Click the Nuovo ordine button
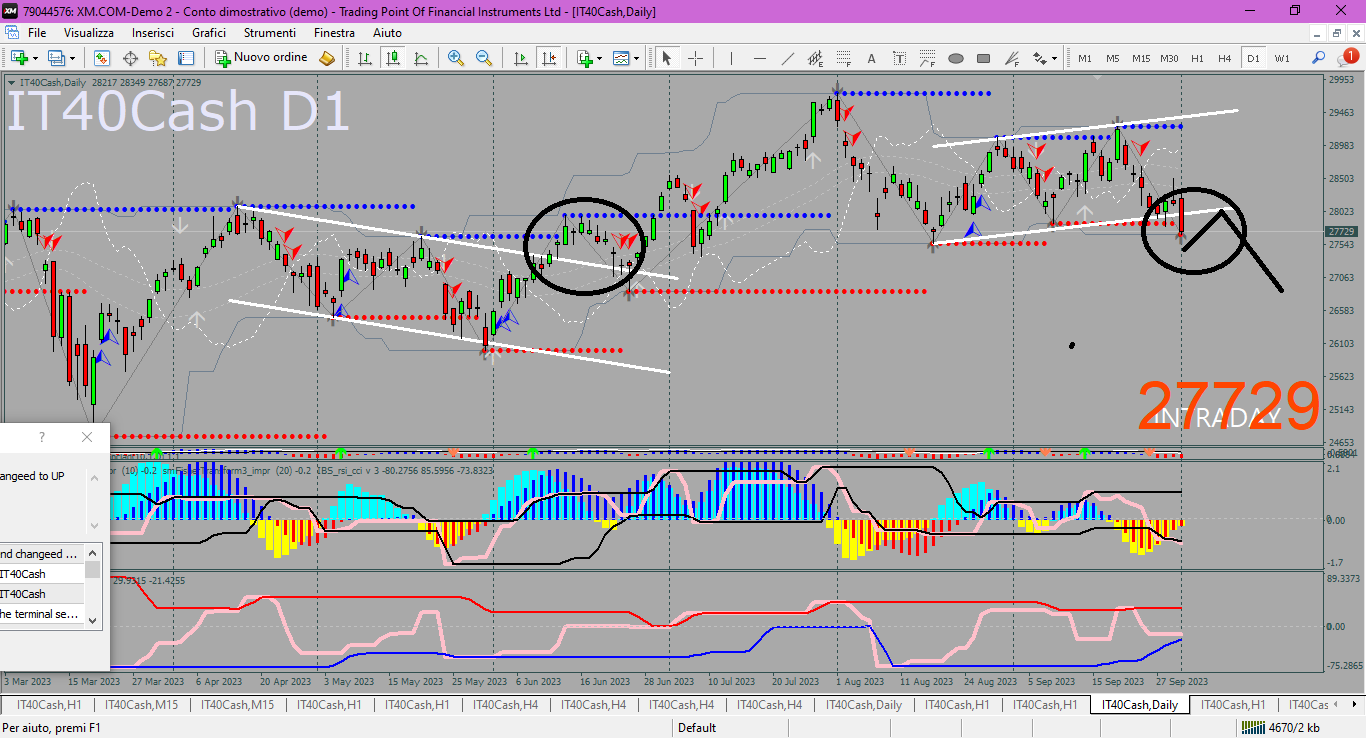1366x738 pixels. pyautogui.click(x=261, y=58)
